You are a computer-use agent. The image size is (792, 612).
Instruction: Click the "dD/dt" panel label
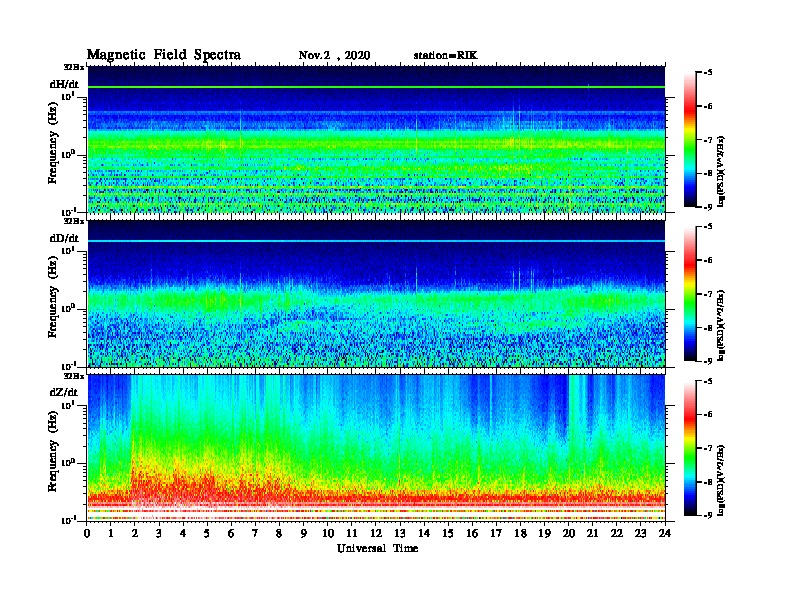(64, 238)
